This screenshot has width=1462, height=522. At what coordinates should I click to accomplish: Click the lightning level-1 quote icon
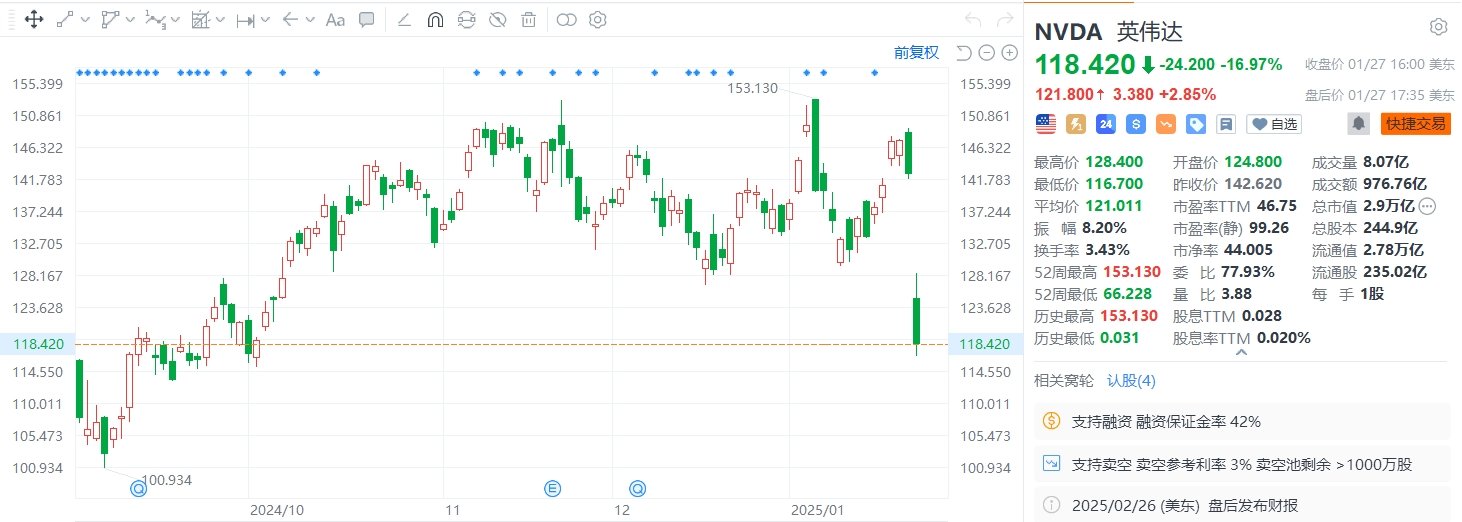1076,124
